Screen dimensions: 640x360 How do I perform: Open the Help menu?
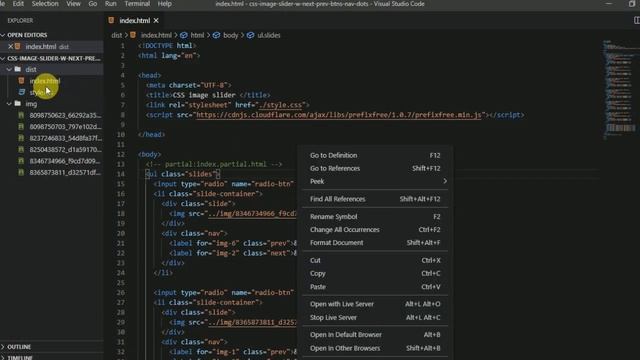[164, 4]
